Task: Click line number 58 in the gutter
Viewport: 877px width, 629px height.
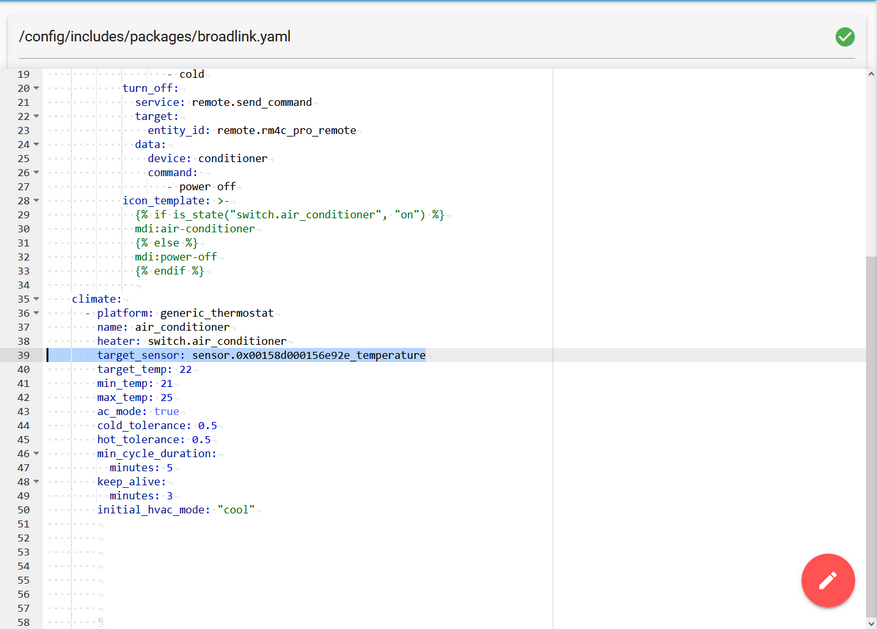Action: coord(23,622)
